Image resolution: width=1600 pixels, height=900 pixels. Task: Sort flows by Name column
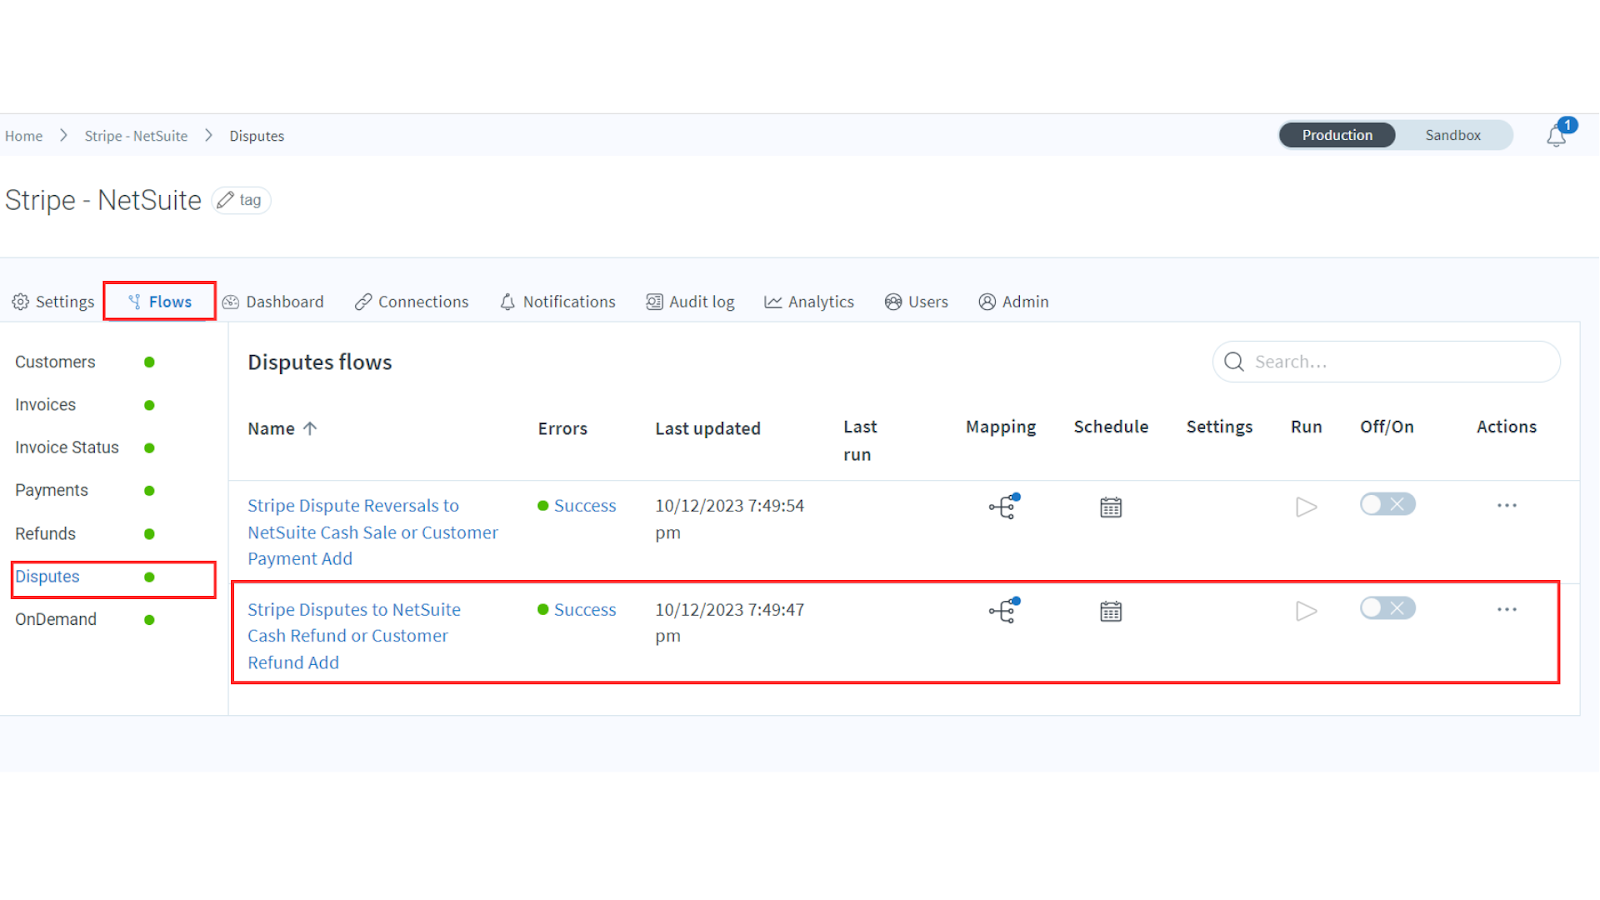point(271,429)
